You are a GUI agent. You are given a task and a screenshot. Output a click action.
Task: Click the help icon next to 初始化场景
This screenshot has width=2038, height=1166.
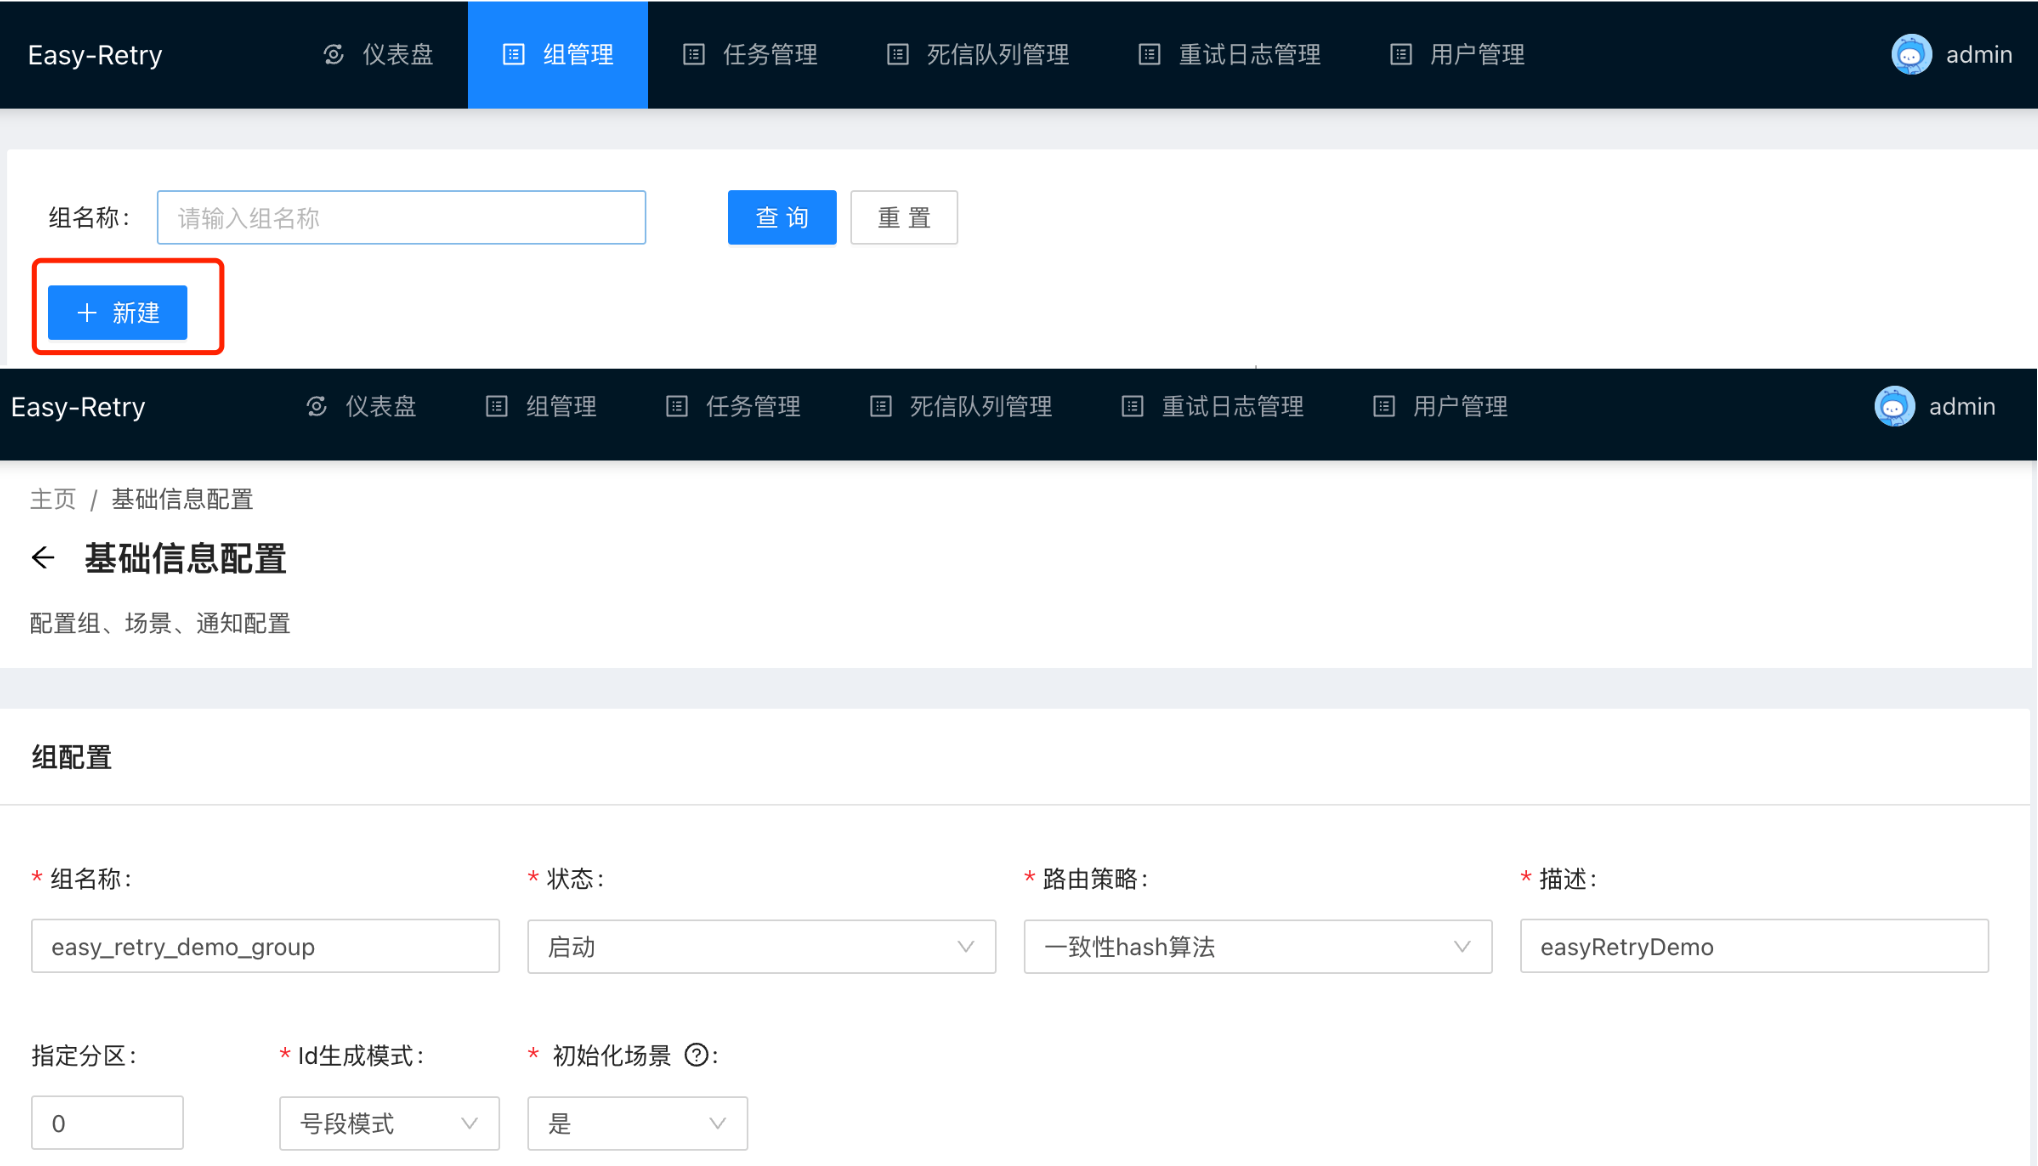pyautogui.click(x=696, y=1055)
